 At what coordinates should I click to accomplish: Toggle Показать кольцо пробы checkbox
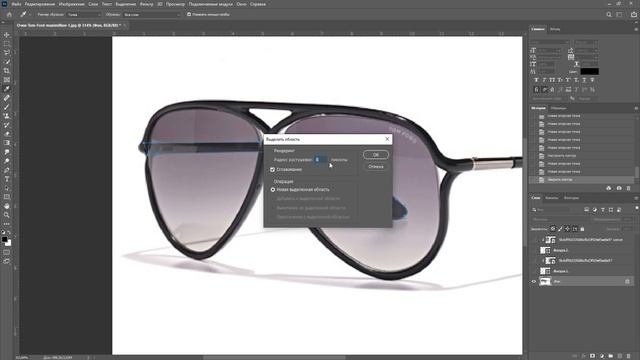tap(189, 14)
